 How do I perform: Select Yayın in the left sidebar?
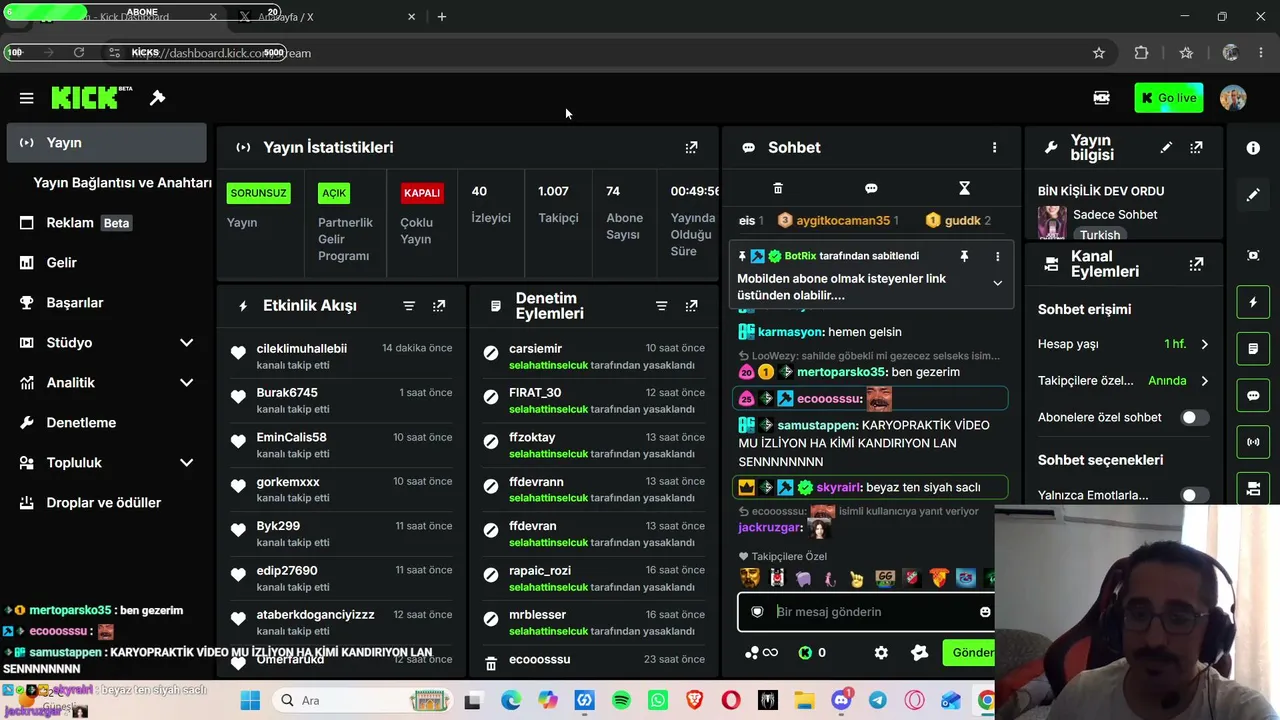[106, 143]
